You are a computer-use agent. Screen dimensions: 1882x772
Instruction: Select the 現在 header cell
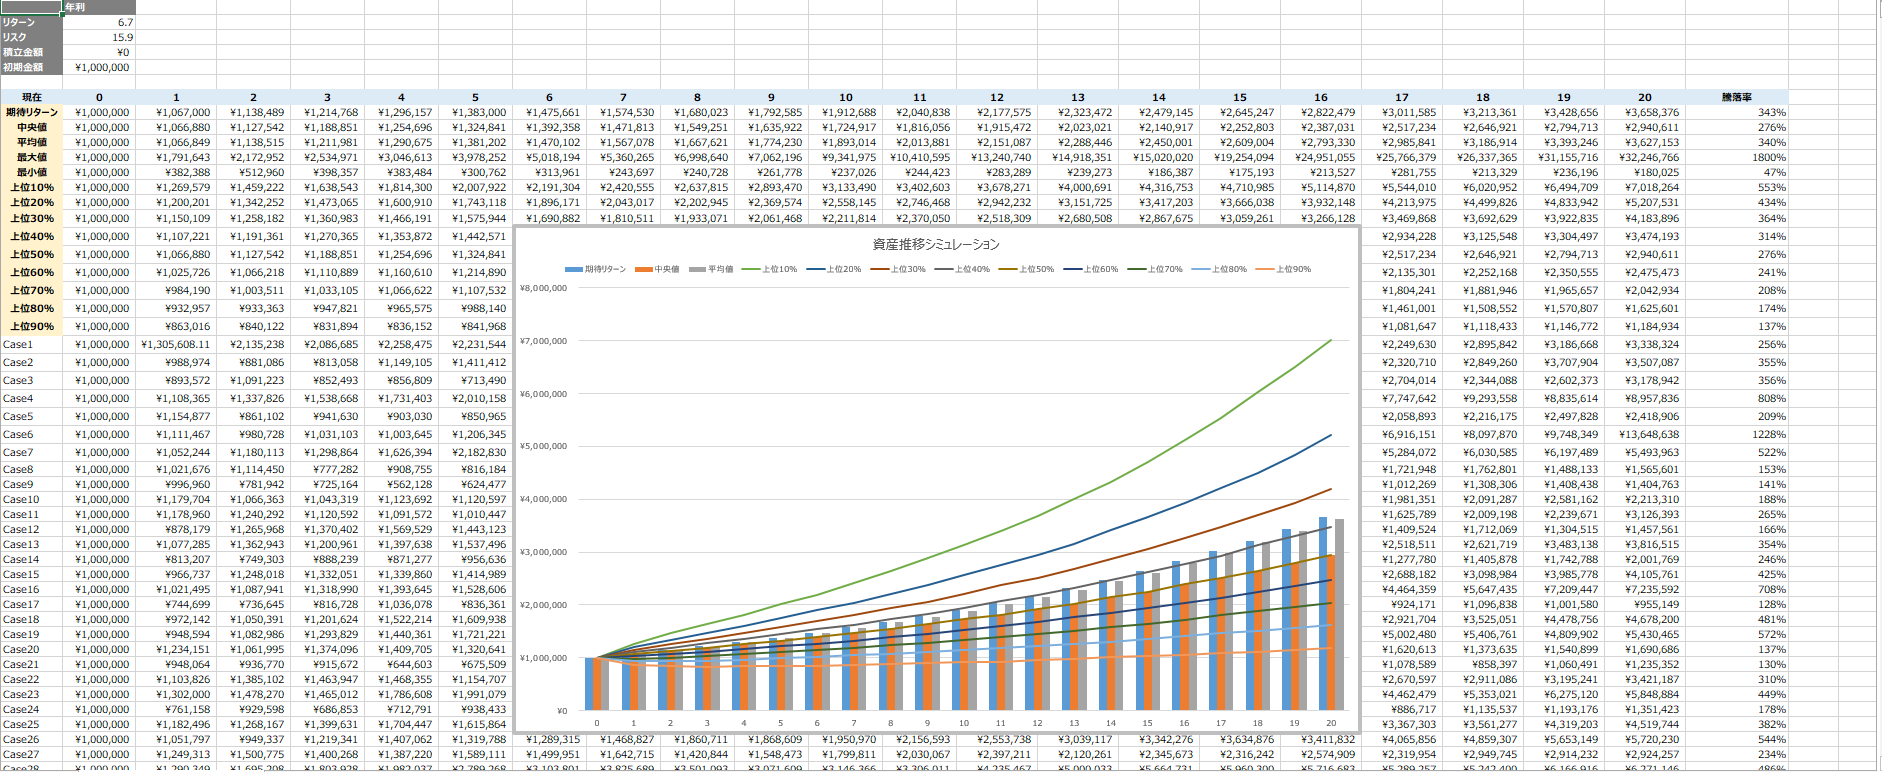[x=31, y=97]
